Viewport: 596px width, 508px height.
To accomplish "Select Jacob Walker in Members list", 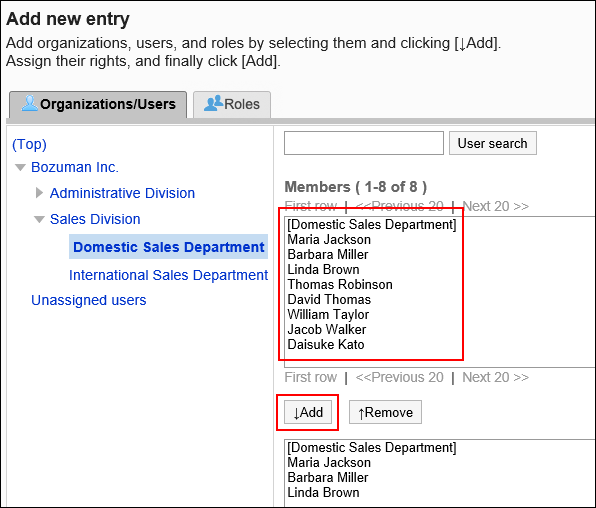I will point(327,329).
